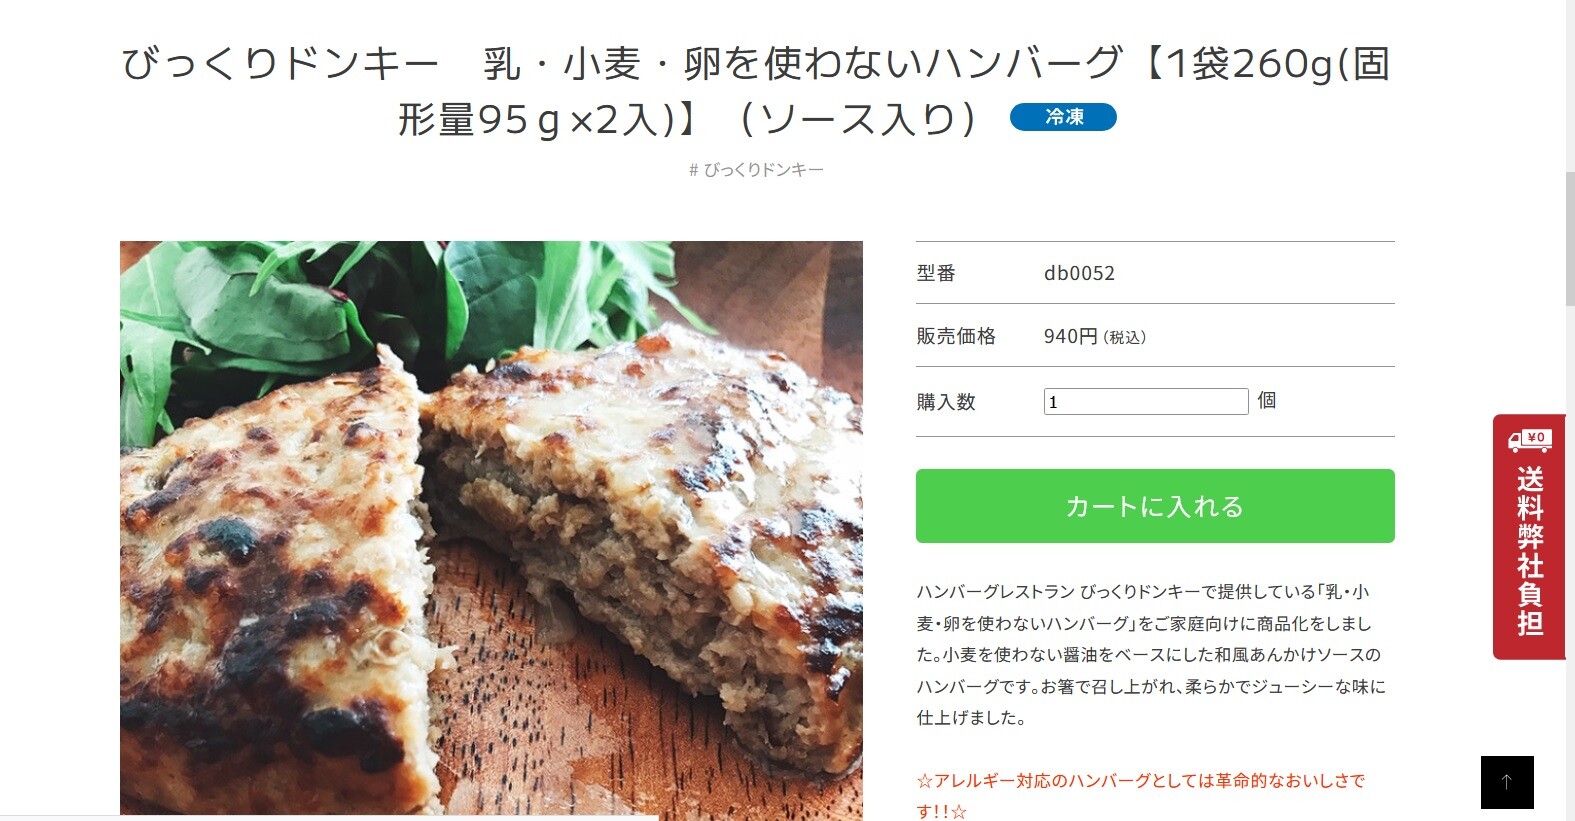Viewport: 1575px width, 821px height.
Task: Click the quantity input field
Action: [1146, 401]
